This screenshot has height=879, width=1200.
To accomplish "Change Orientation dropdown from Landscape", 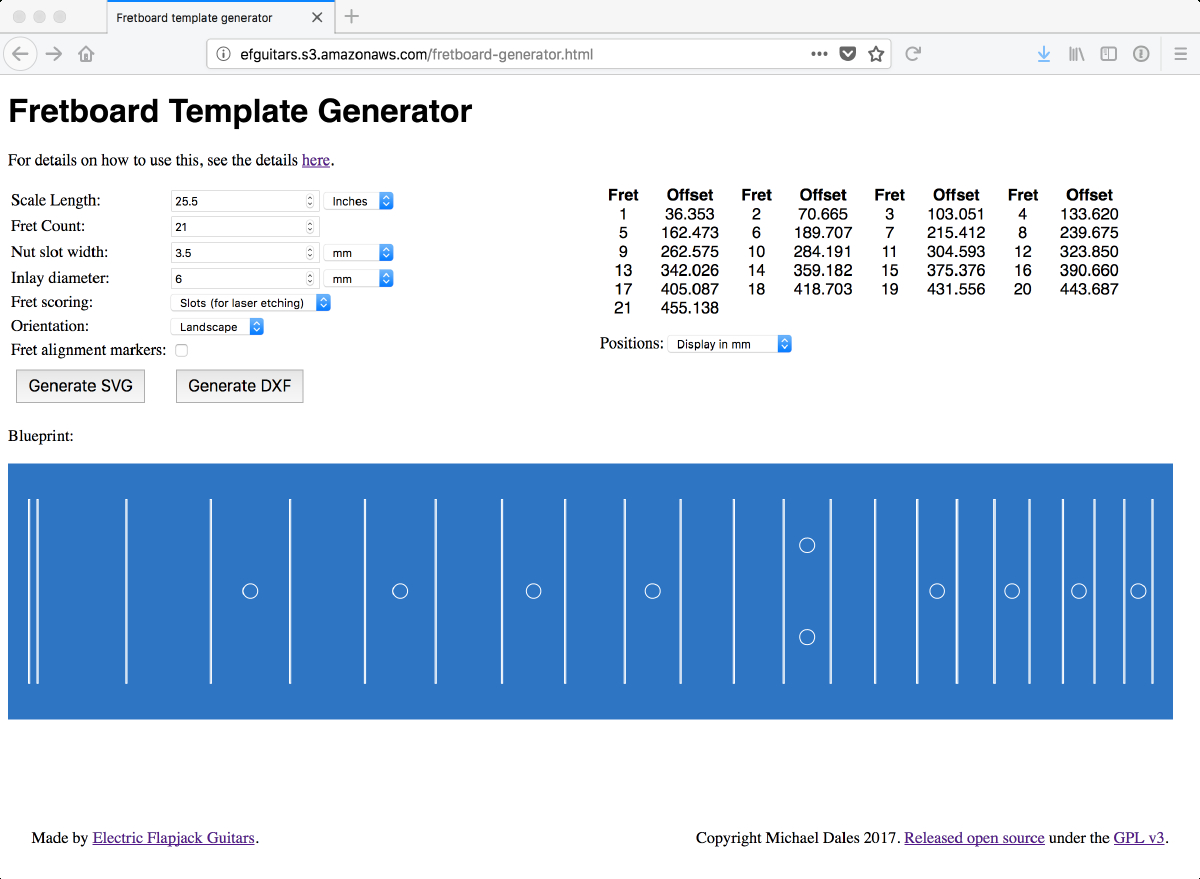I will (217, 327).
